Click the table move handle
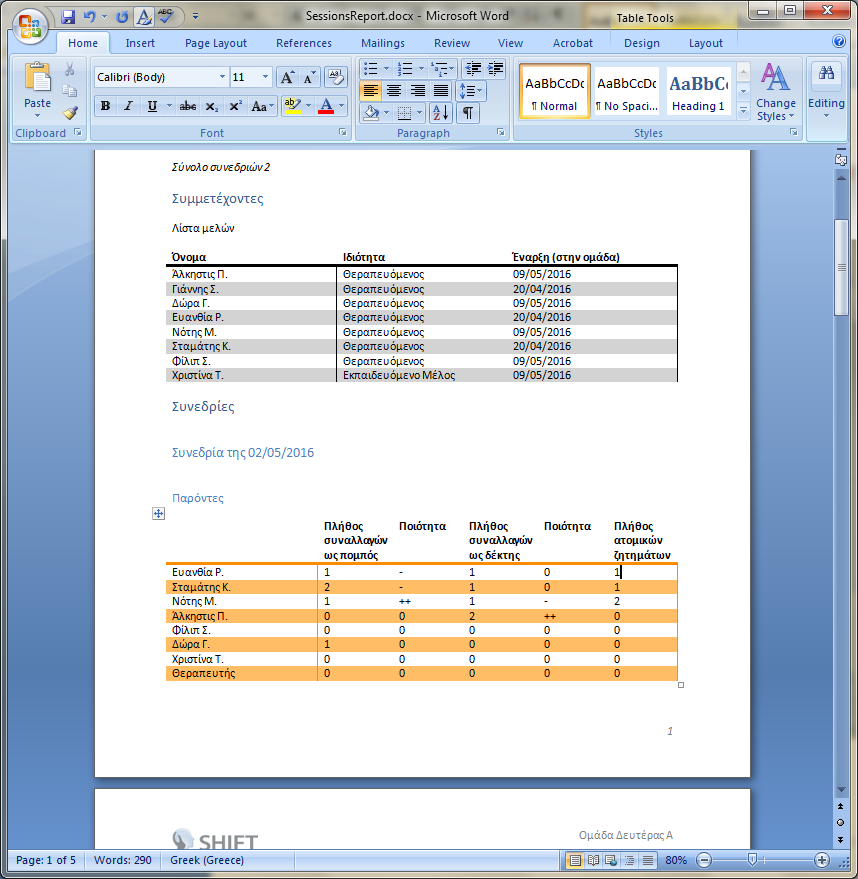The width and height of the screenshot is (858, 879). coord(159,513)
